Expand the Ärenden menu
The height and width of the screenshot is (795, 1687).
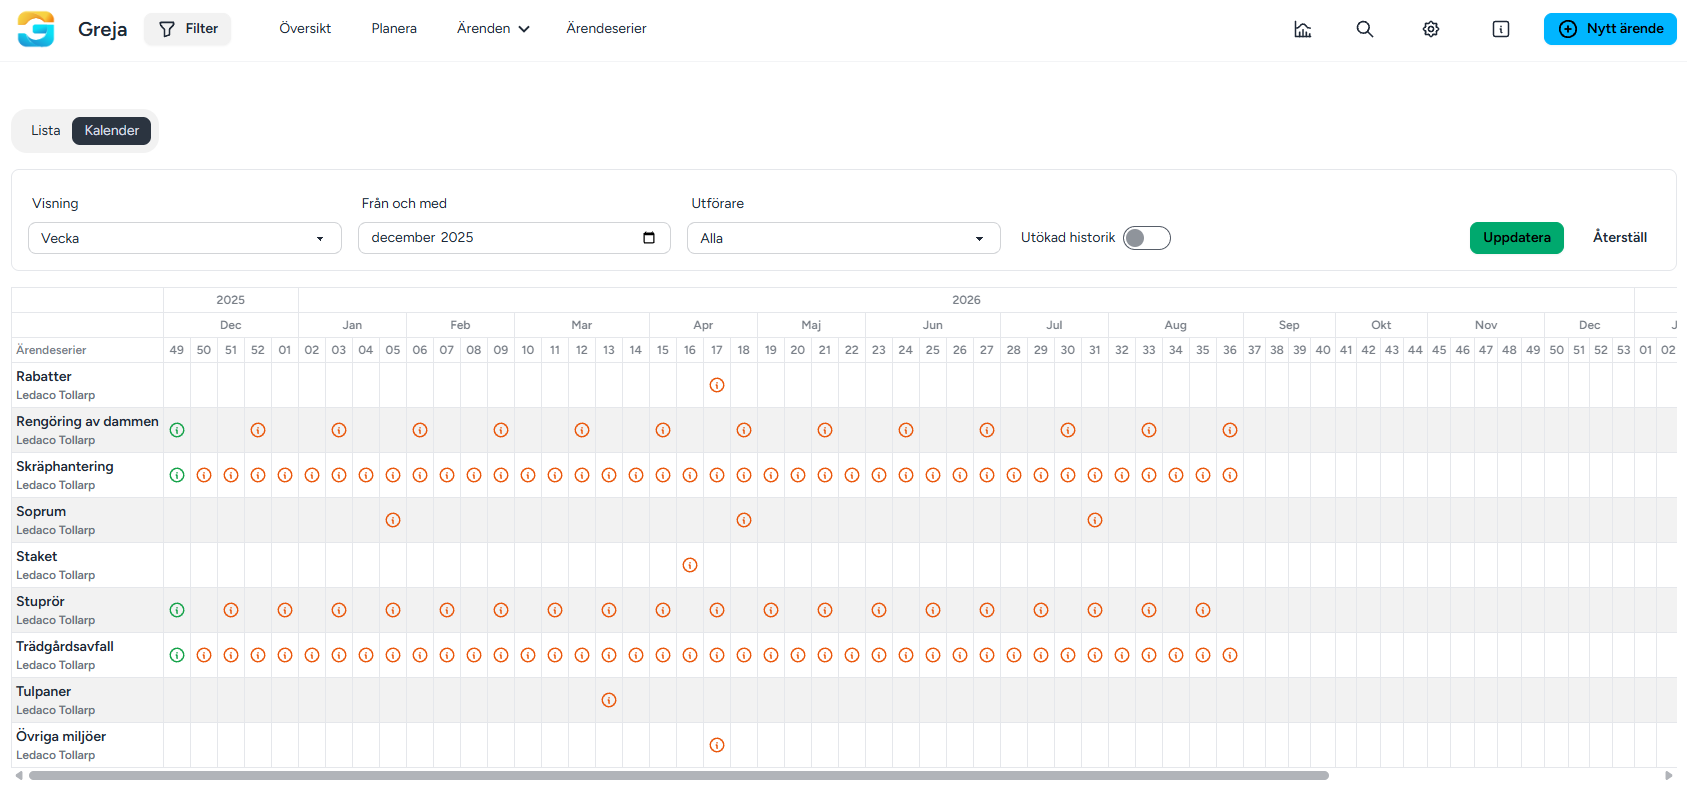click(492, 29)
